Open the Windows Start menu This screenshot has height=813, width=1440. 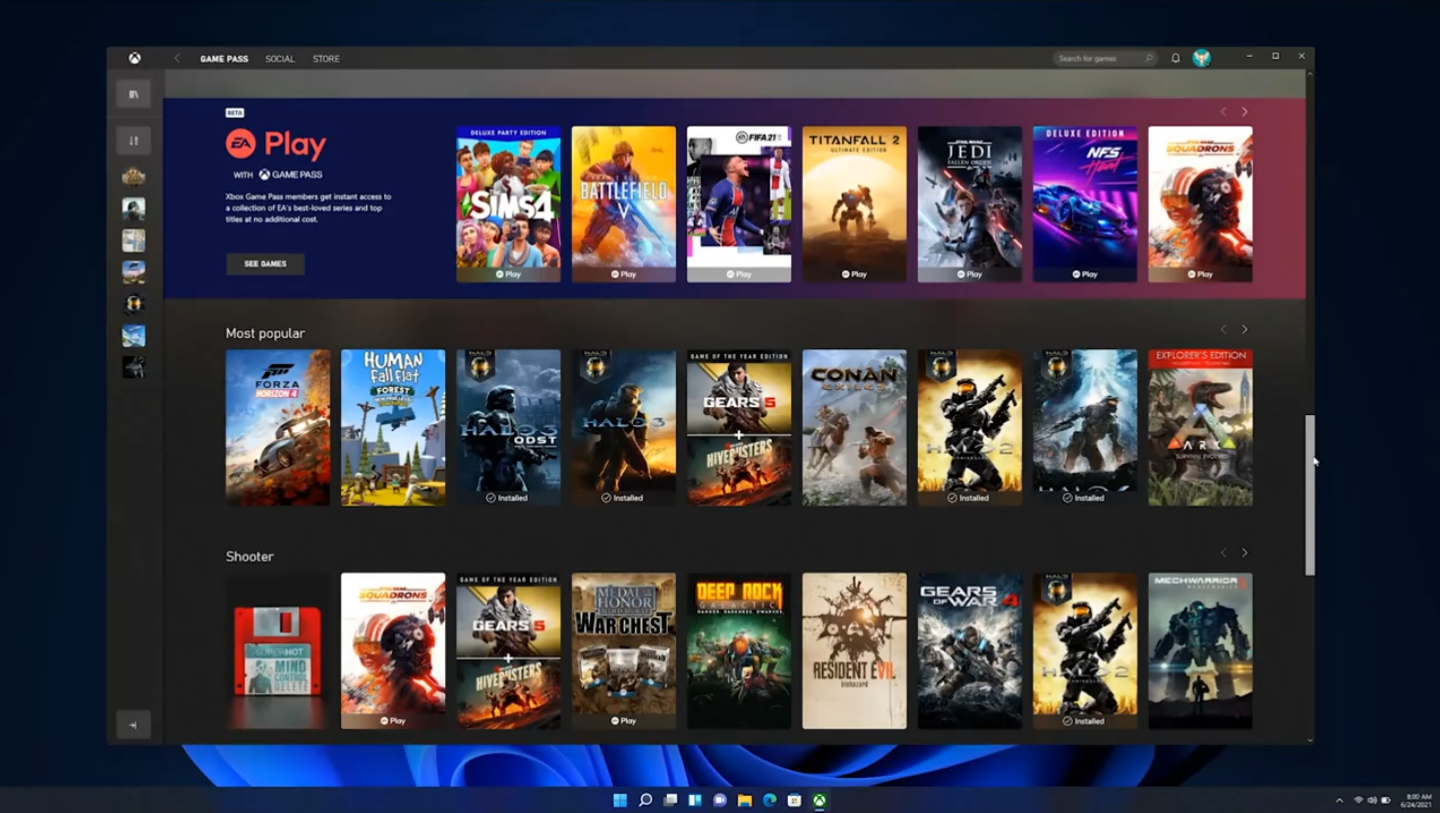620,800
